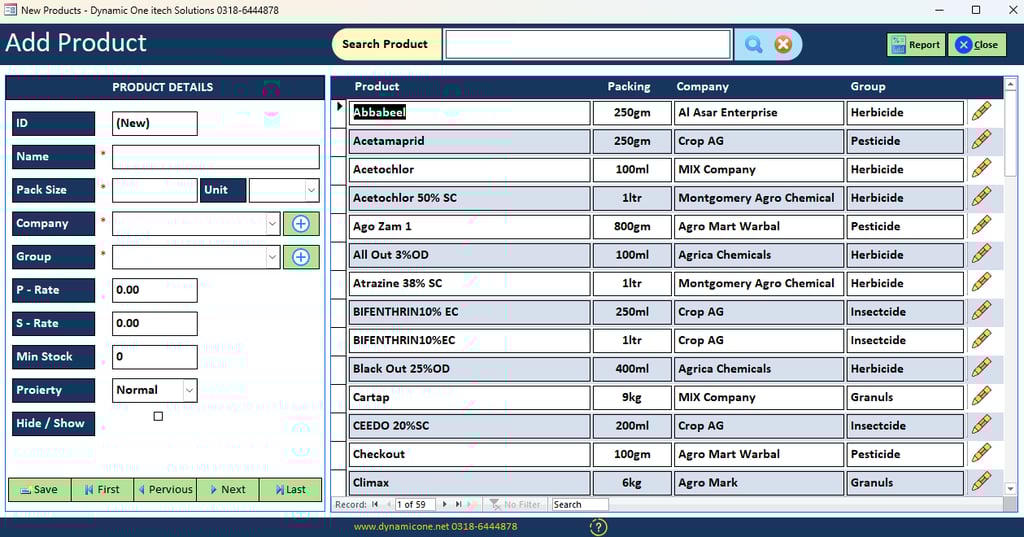Click the P - Rate field
1024x537 pixels.
point(155,290)
